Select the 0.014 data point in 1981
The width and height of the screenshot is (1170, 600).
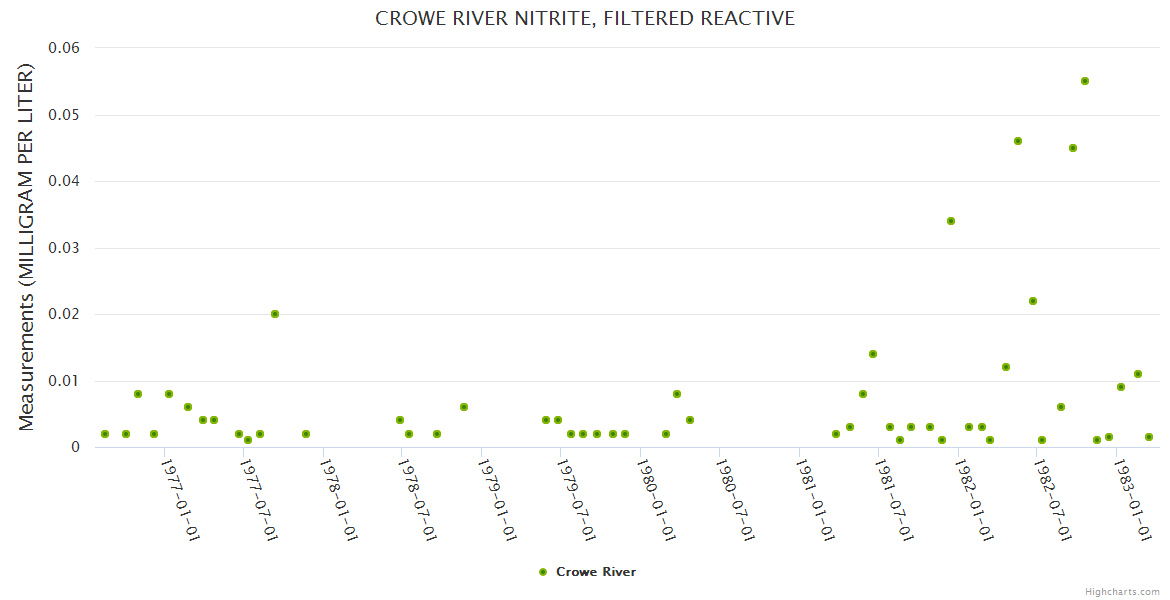(x=873, y=354)
